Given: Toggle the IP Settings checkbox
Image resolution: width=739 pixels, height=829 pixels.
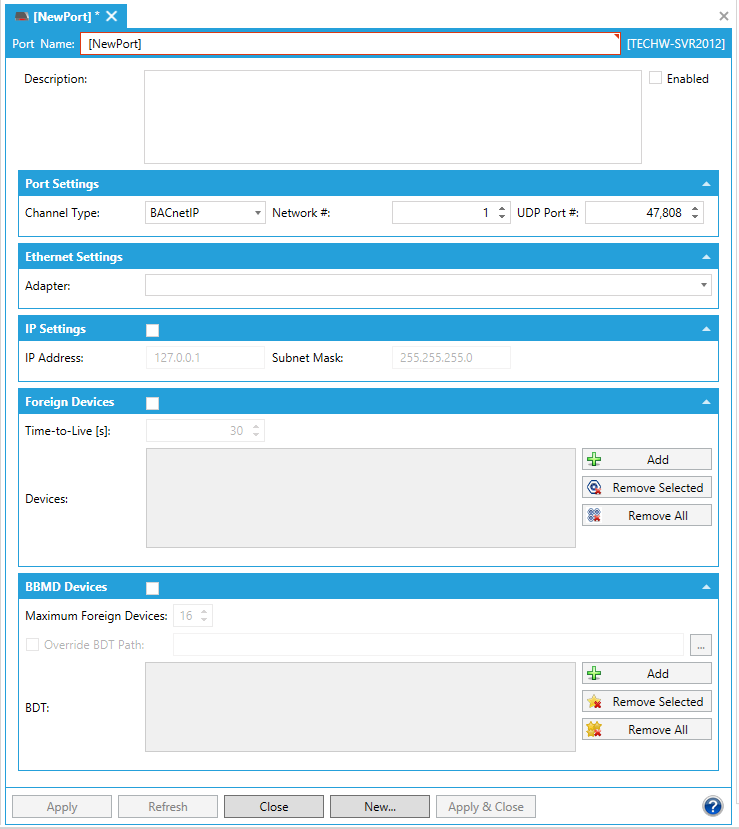Looking at the screenshot, I should 152,330.
